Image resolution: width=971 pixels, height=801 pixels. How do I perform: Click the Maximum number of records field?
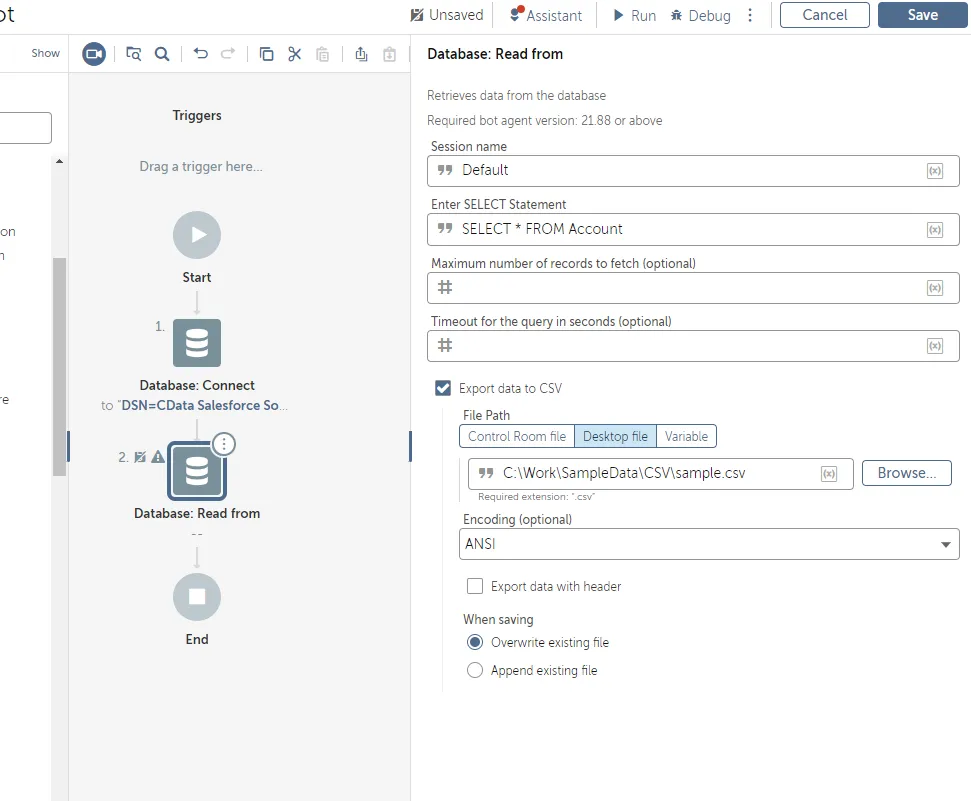tap(680, 288)
